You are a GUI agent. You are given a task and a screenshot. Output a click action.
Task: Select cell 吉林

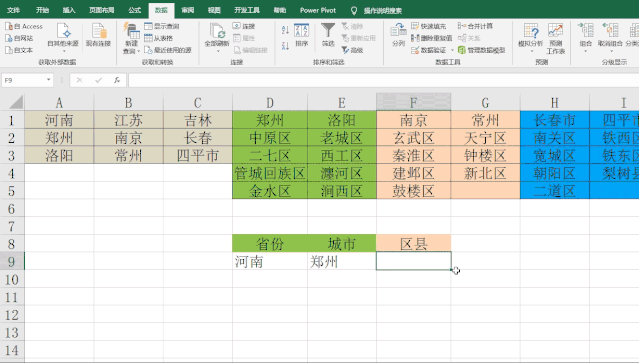[198, 120]
